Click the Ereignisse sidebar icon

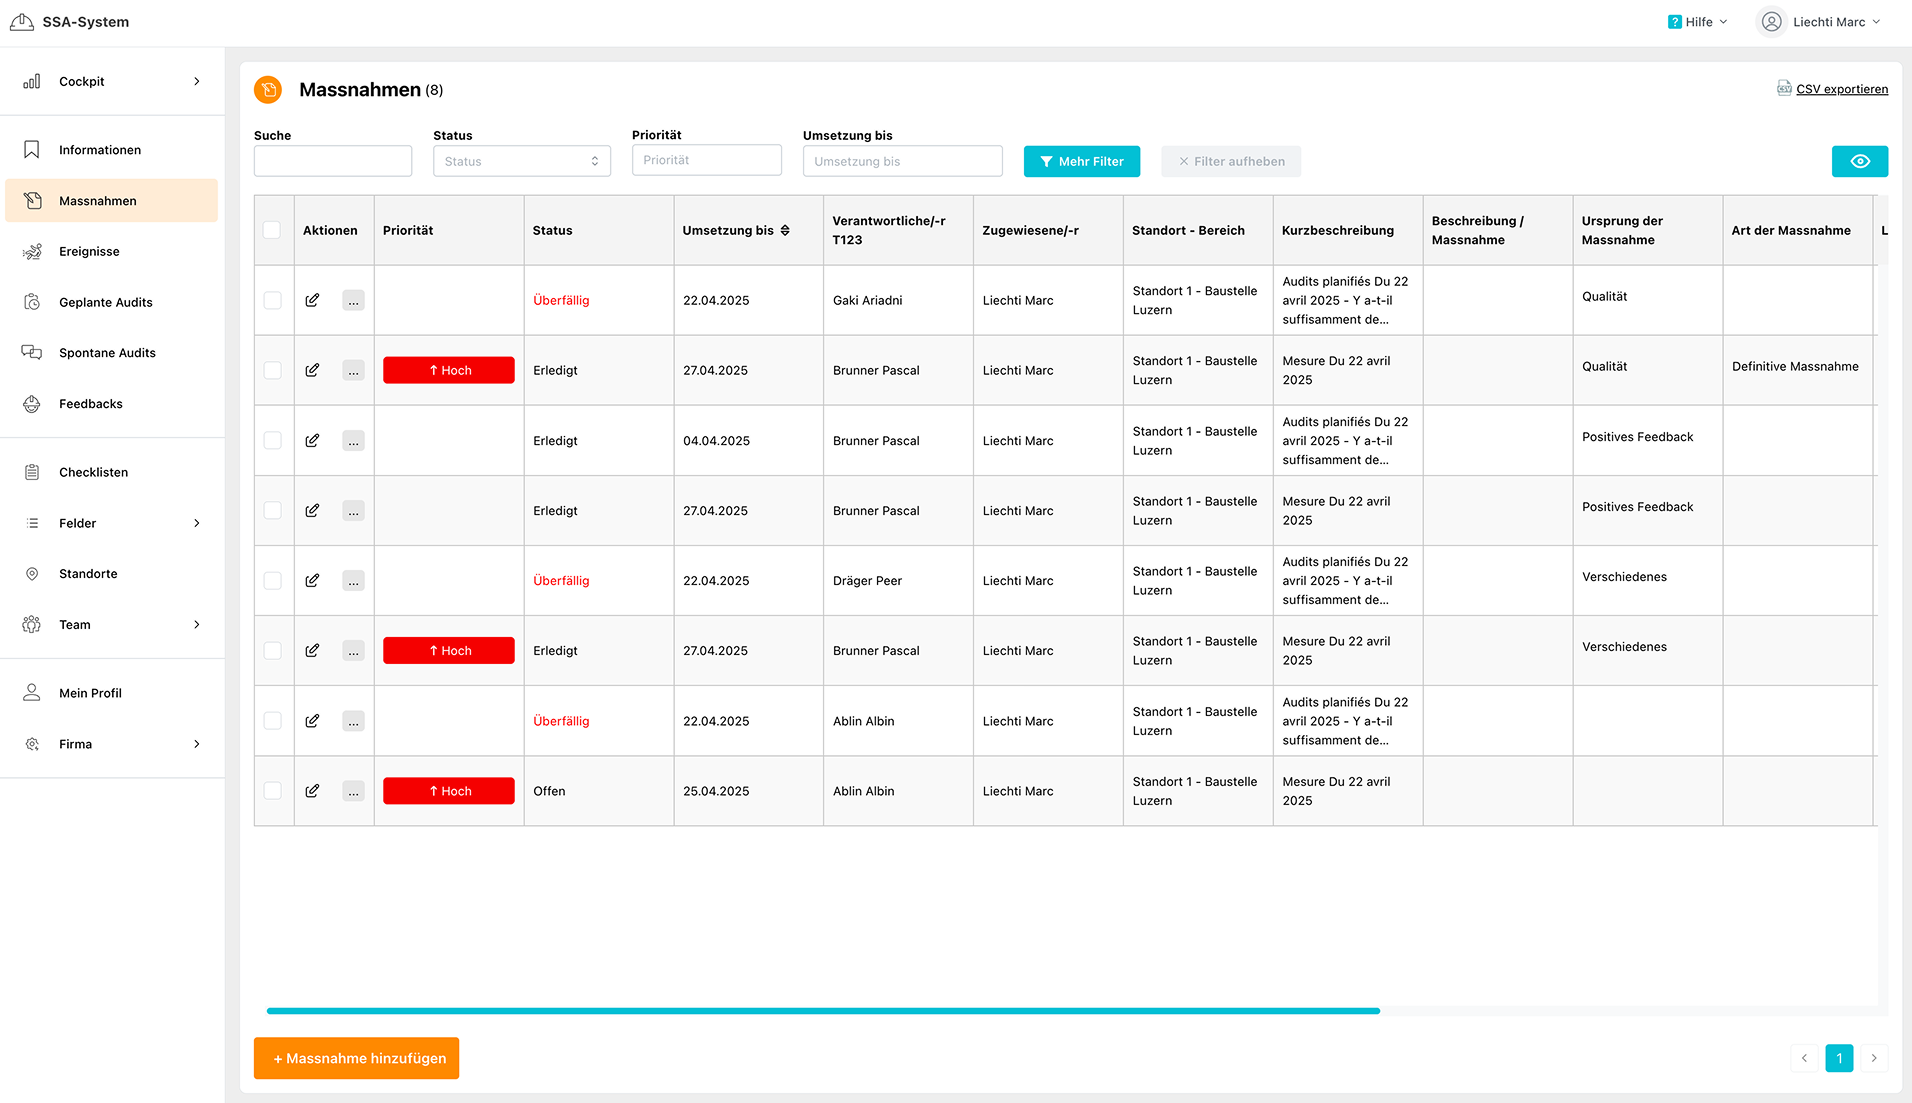coord(32,252)
